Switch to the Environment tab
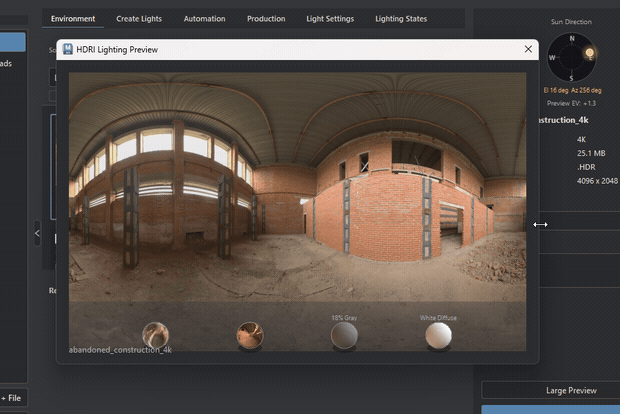620x414 pixels. pos(73,19)
